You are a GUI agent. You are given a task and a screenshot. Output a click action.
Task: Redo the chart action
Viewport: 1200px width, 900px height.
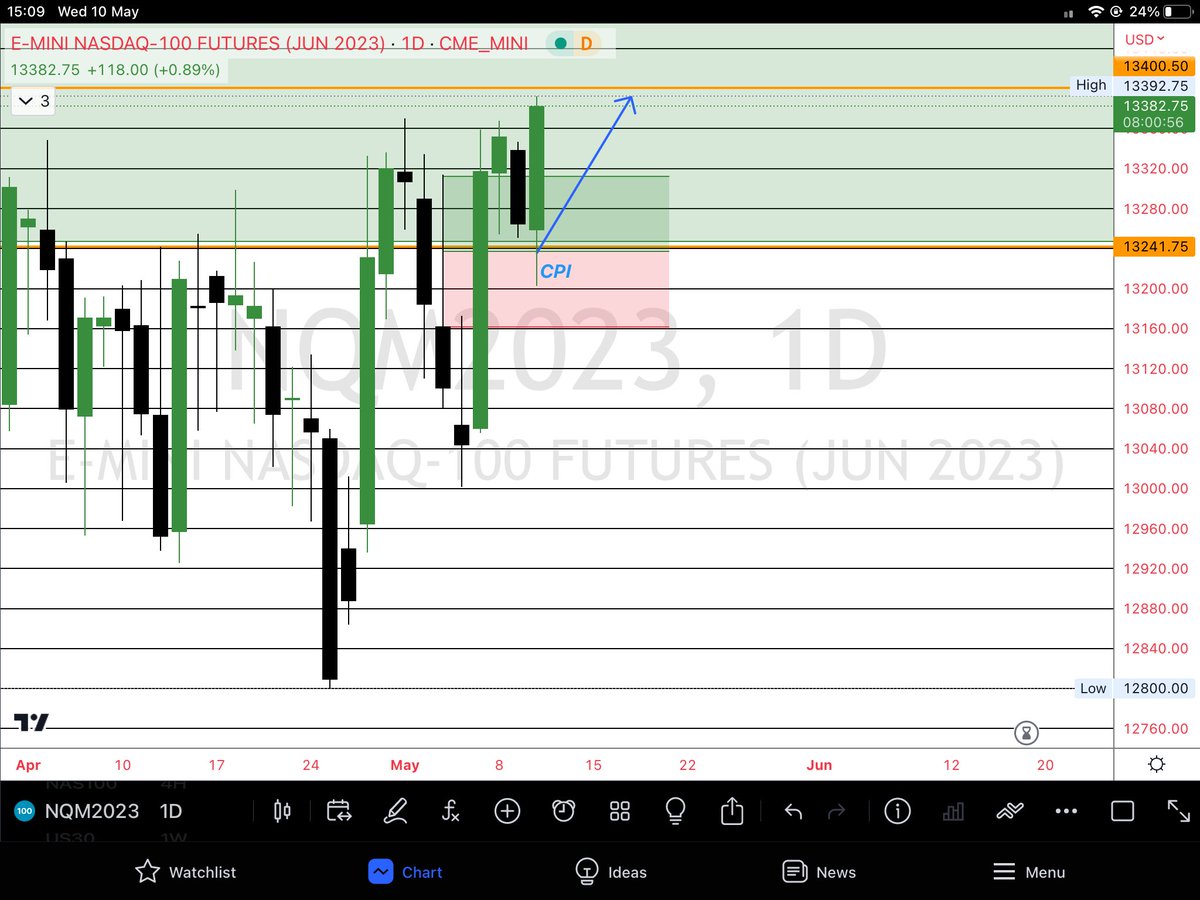(837, 811)
